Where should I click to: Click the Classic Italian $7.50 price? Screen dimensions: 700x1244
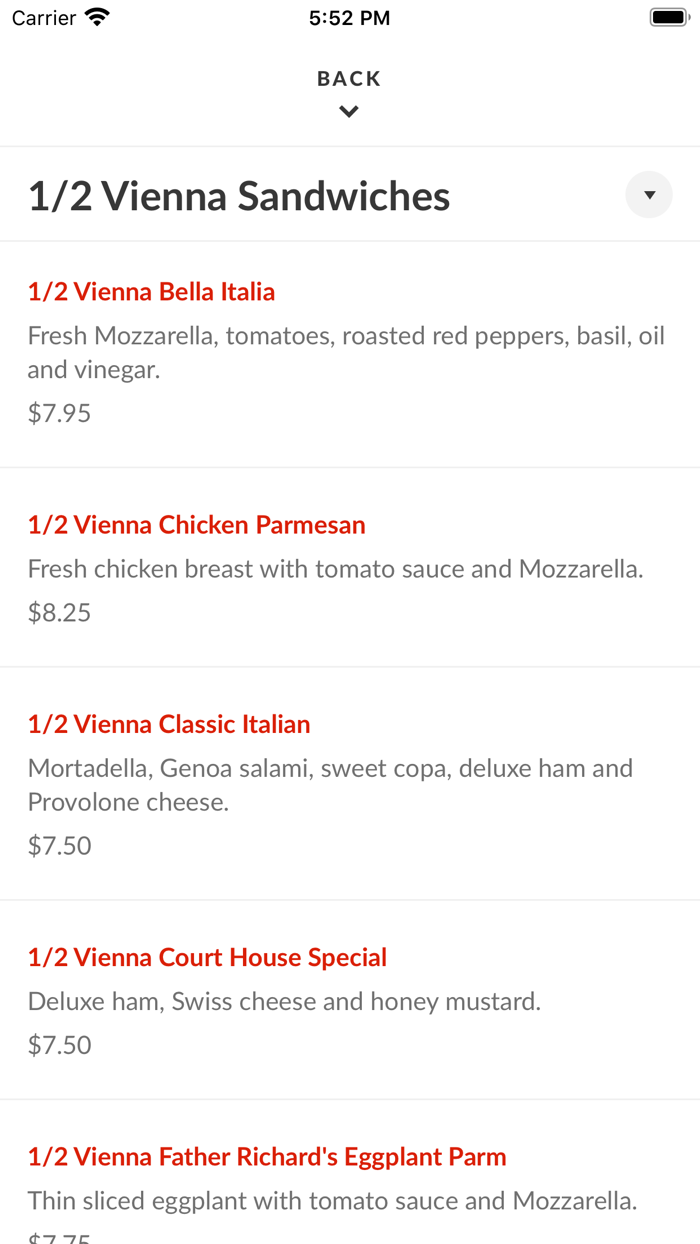59,845
